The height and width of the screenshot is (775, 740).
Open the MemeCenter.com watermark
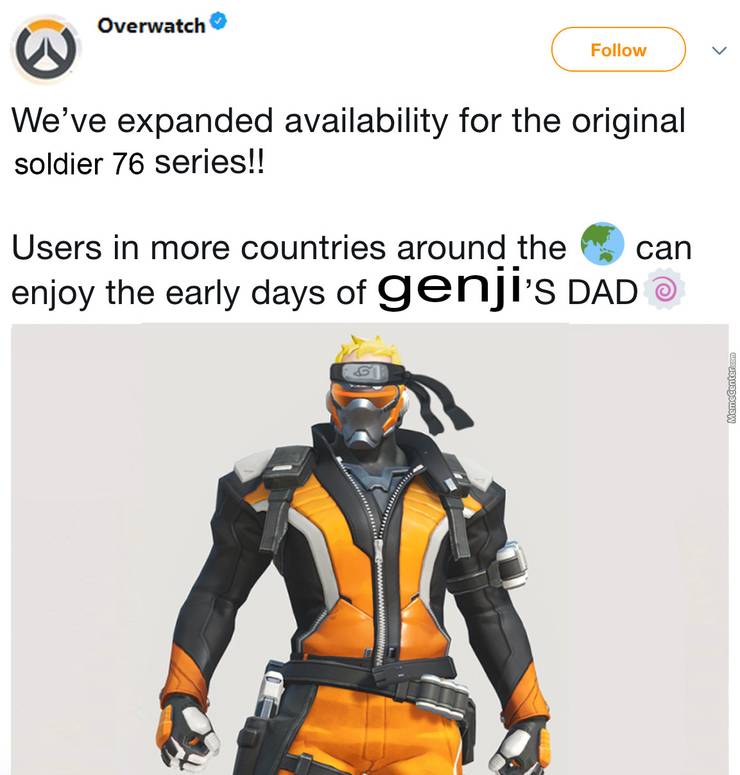(732, 388)
